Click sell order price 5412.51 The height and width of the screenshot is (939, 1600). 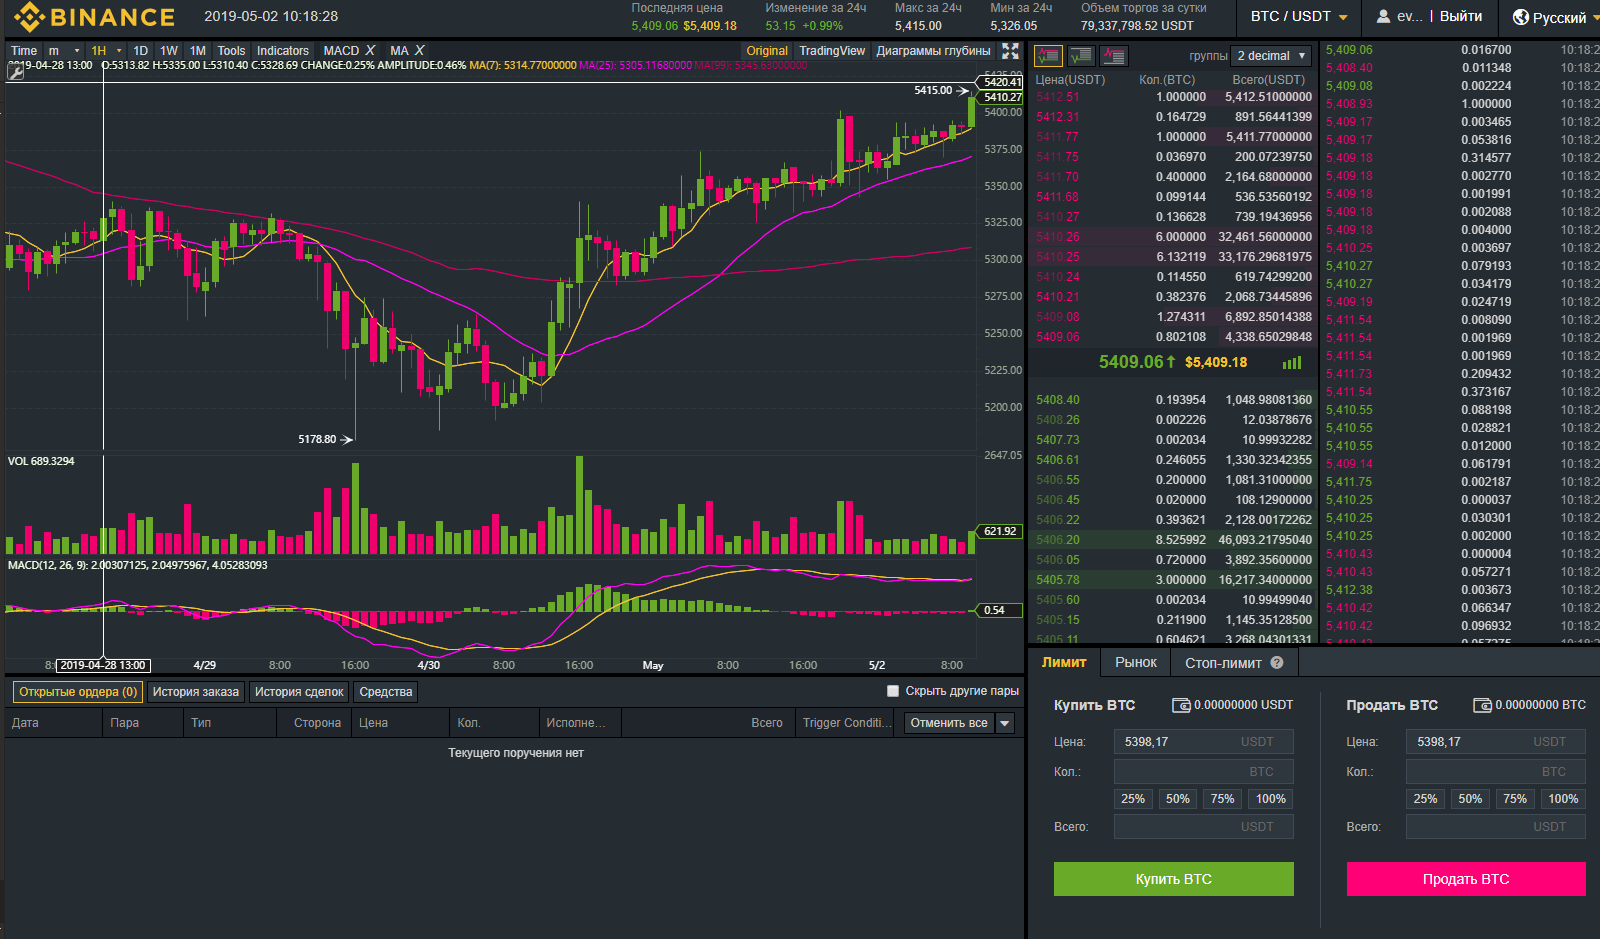1058,97
